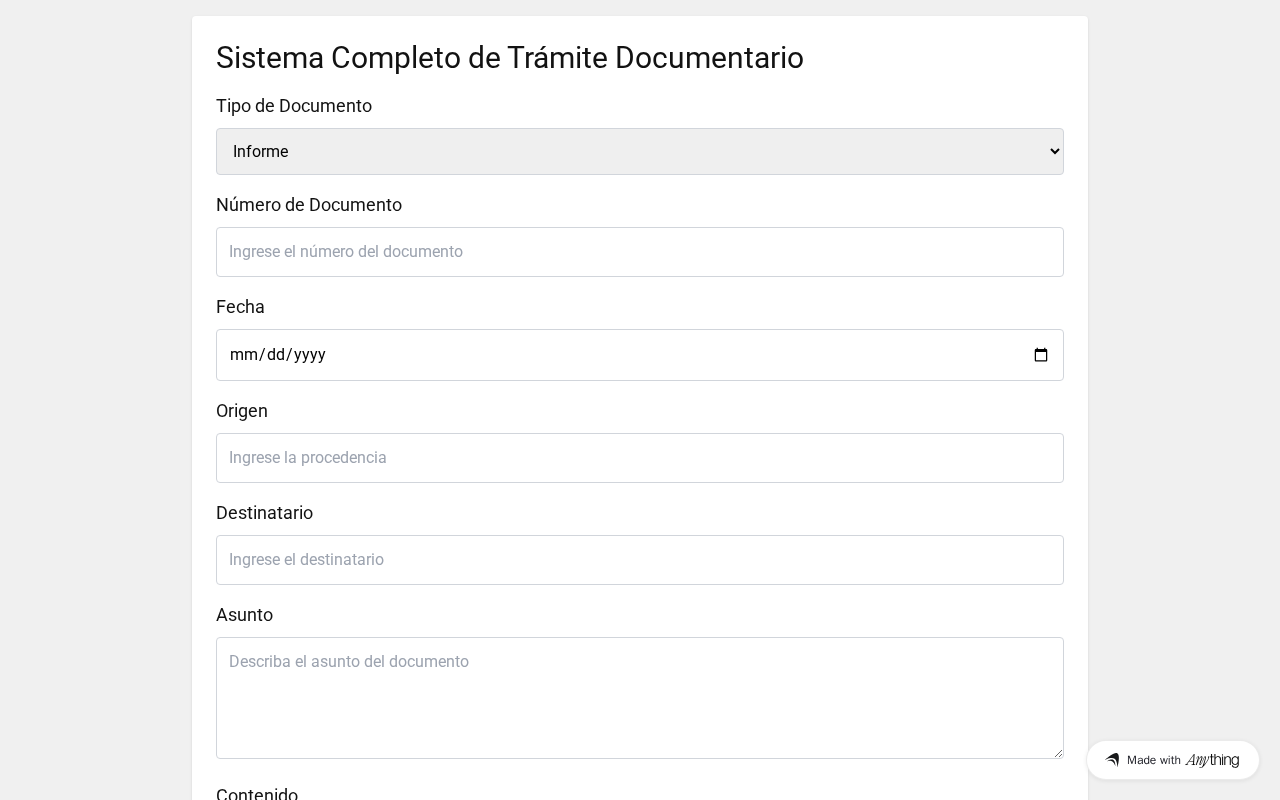This screenshot has height=800, width=1280.
Task: Open the calendar picker in Fecha field
Action: click(1041, 355)
